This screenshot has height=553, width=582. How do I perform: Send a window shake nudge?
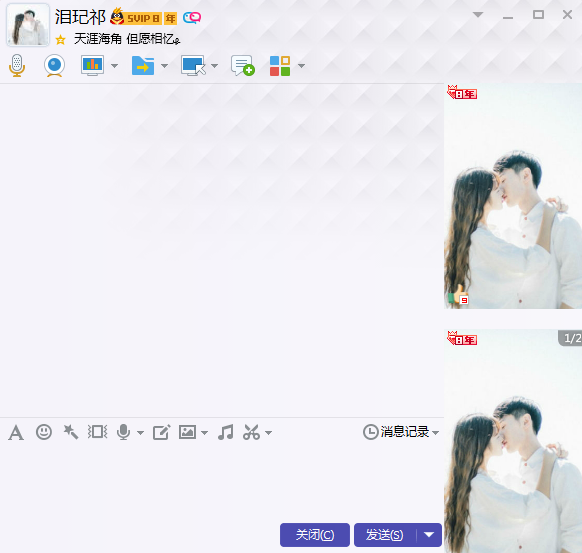point(98,432)
